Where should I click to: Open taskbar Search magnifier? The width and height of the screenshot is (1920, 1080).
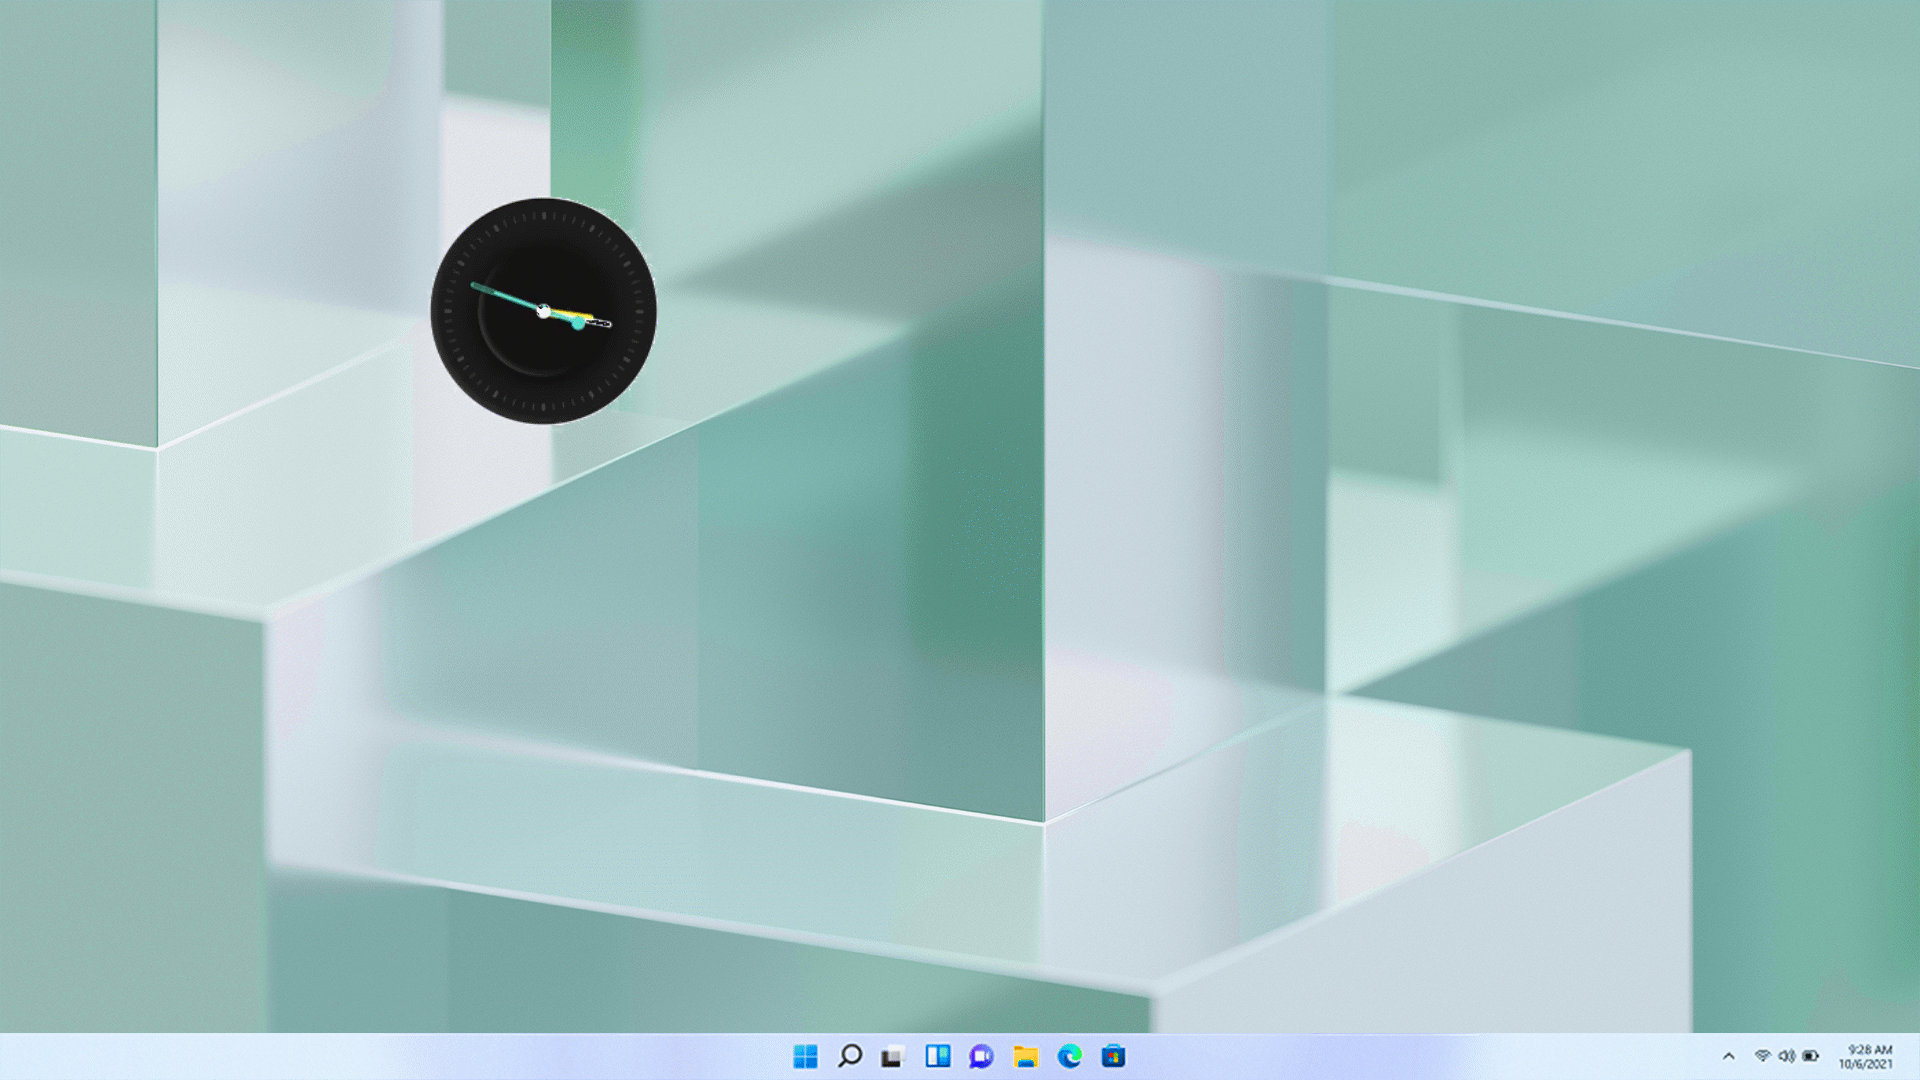pyautogui.click(x=850, y=1056)
